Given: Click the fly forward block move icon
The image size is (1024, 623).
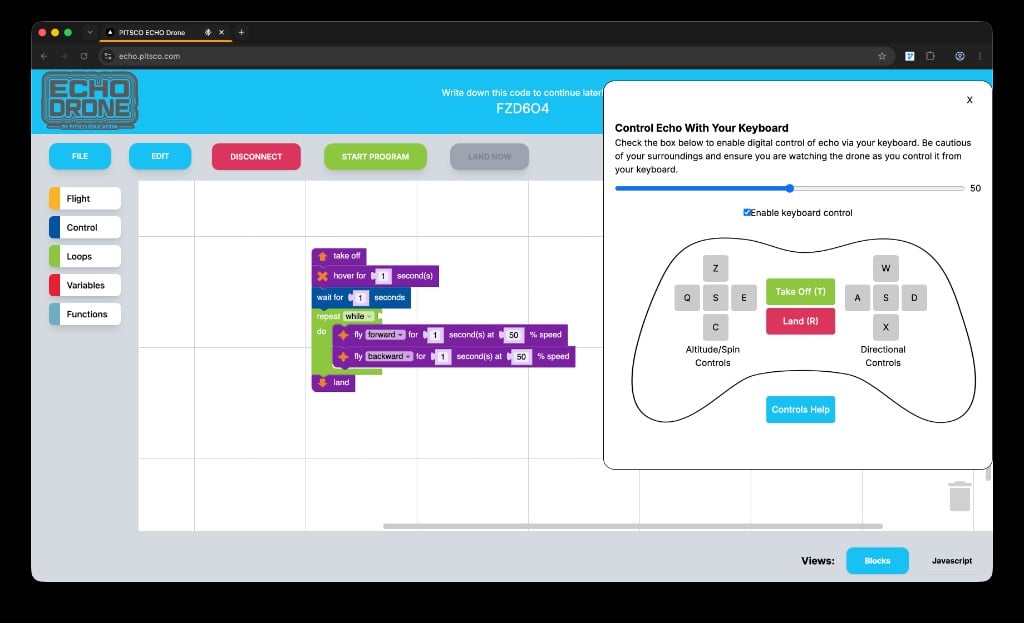Looking at the screenshot, I should click(x=344, y=335).
